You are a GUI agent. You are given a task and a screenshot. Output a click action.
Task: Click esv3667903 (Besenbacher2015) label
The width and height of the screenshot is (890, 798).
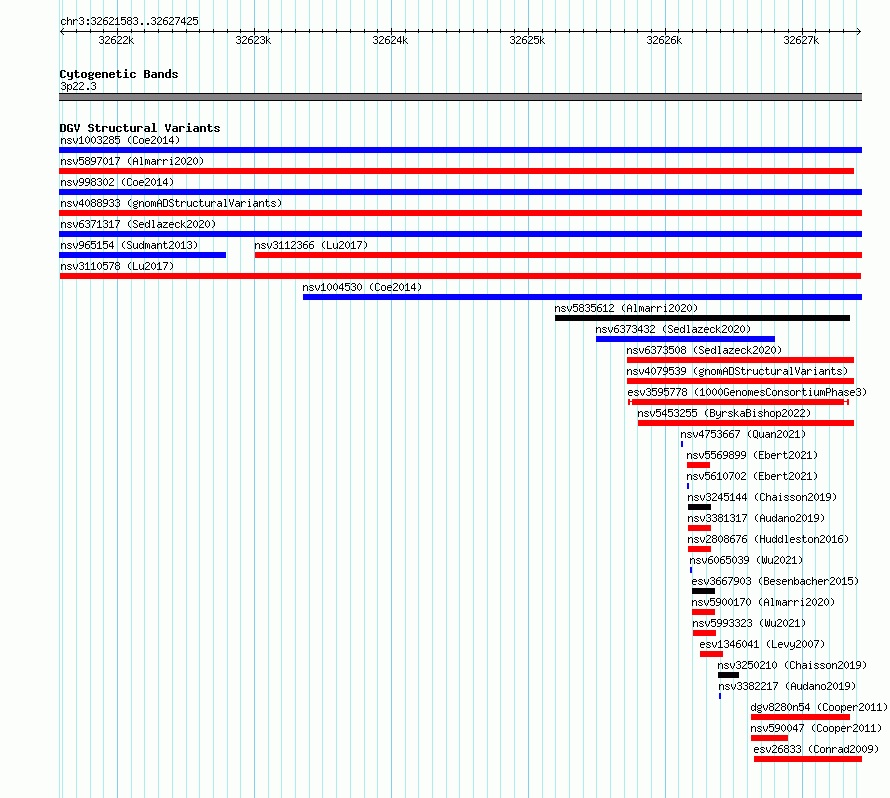point(775,581)
